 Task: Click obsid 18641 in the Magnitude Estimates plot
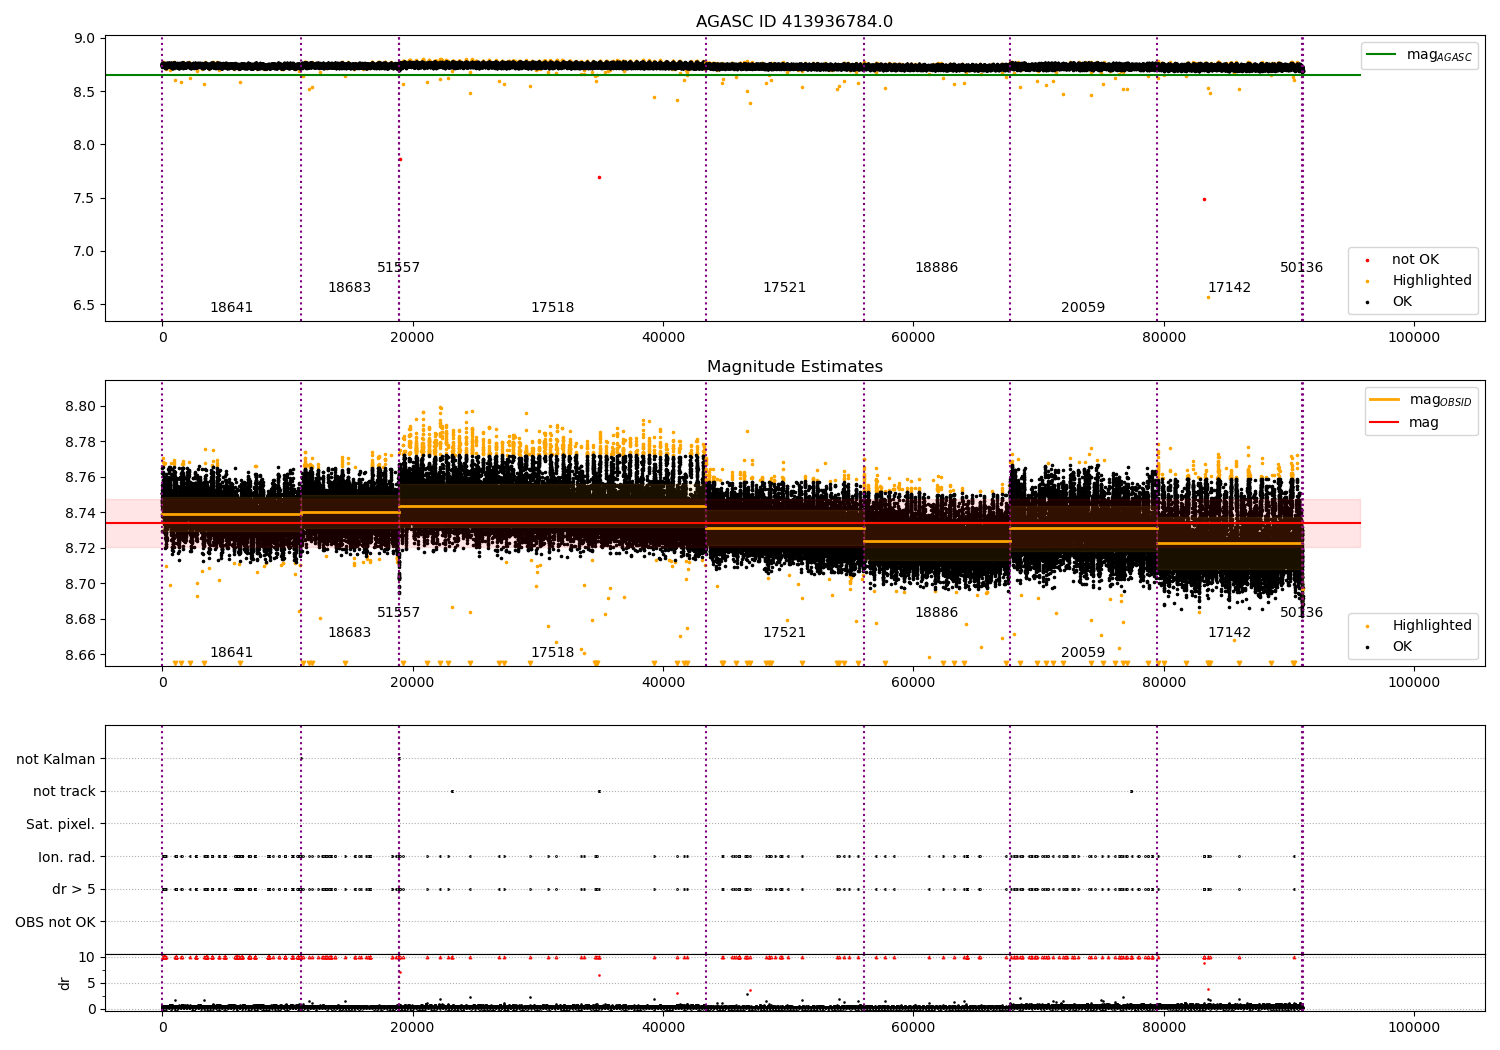231,653
